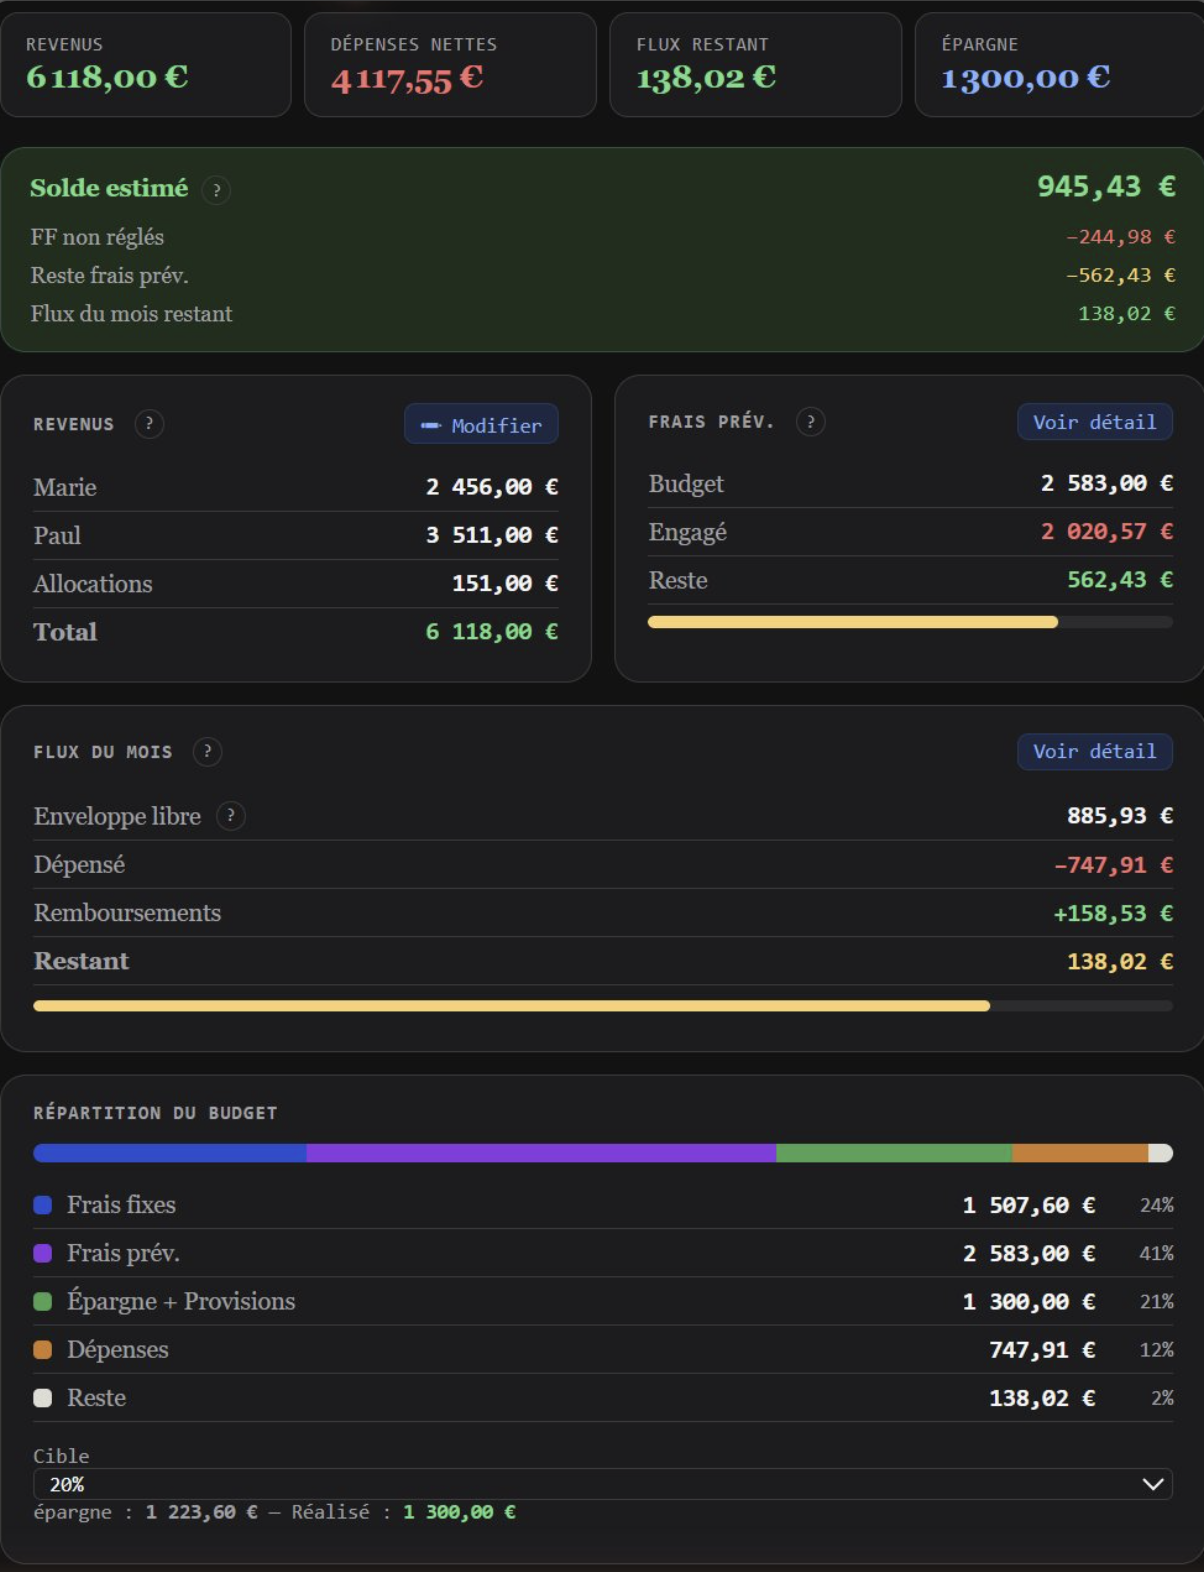Screen dimensions: 1204x1572
Task: Open the Cible 20% dropdown
Action: click(x=603, y=1484)
